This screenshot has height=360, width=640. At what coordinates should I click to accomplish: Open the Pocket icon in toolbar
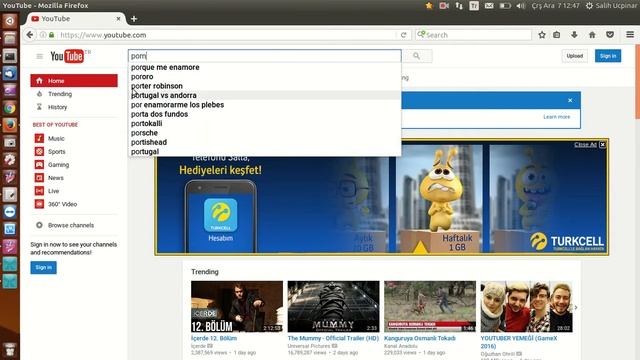pos(610,35)
